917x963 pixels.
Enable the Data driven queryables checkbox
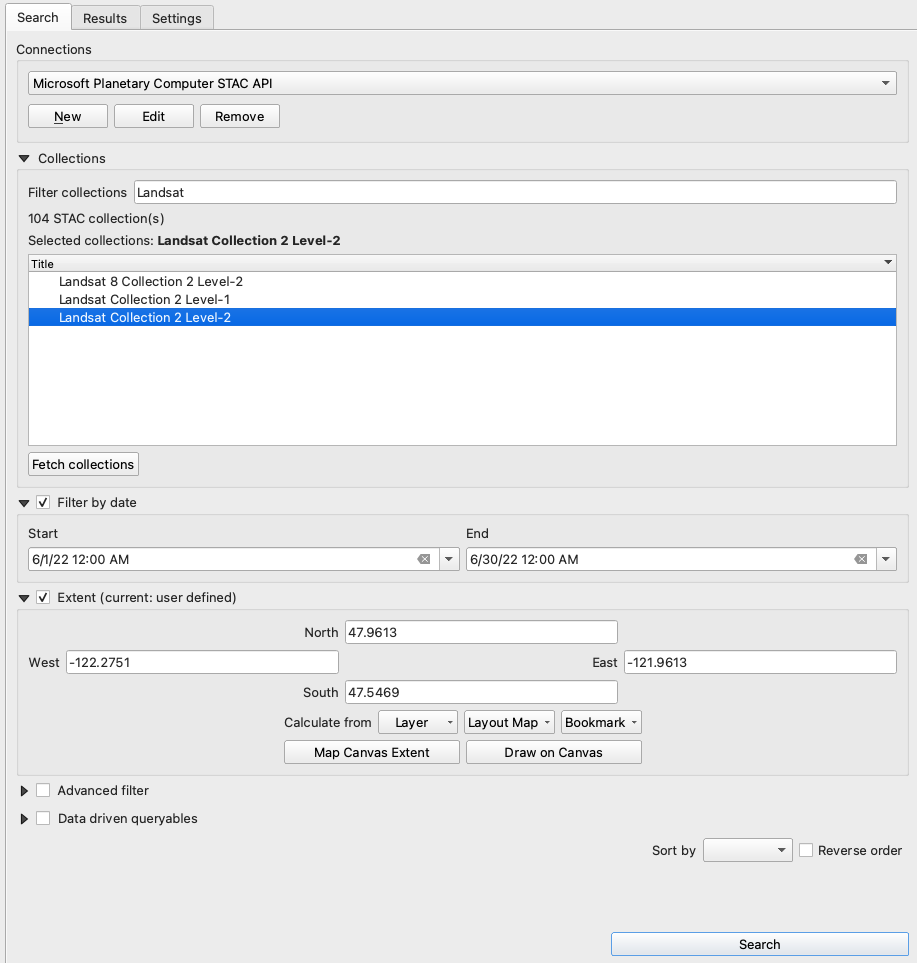click(x=43, y=818)
